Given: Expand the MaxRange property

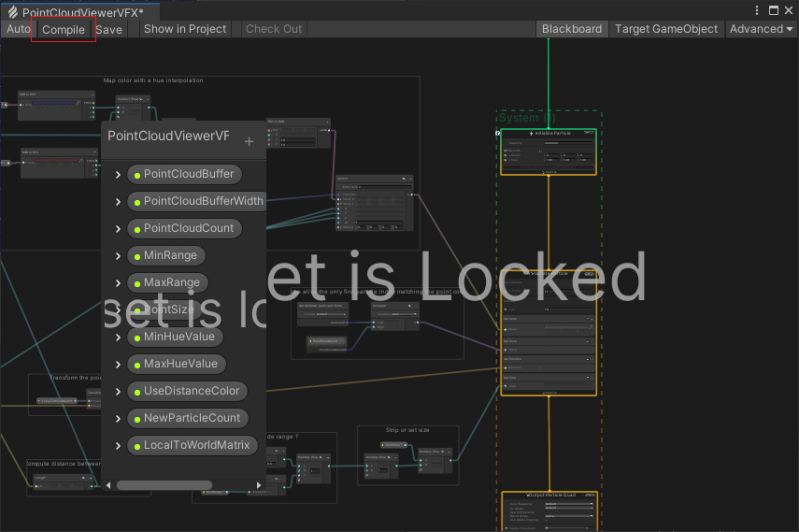Looking at the screenshot, I should click(118, 283).
